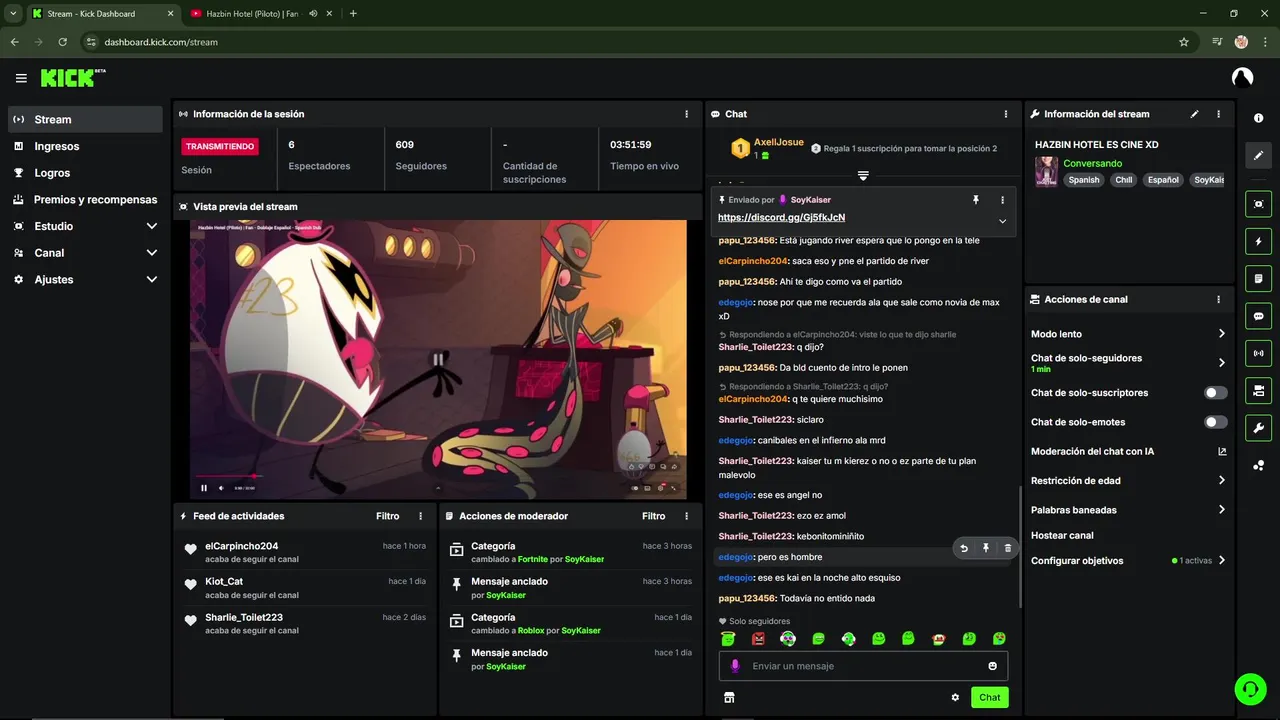The height and width of the screenshot is (720, 1280).
Task: Unpin the pinned Discord message
Action: (x=976, y=200)
